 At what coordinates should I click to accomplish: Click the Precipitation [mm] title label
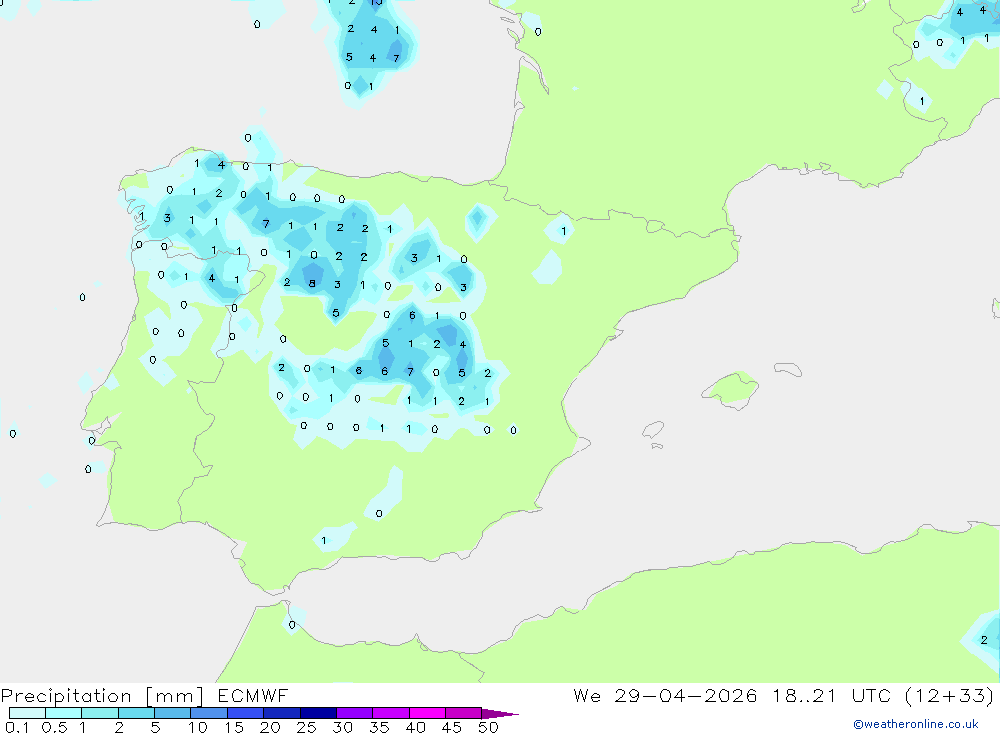pos(102,695)
